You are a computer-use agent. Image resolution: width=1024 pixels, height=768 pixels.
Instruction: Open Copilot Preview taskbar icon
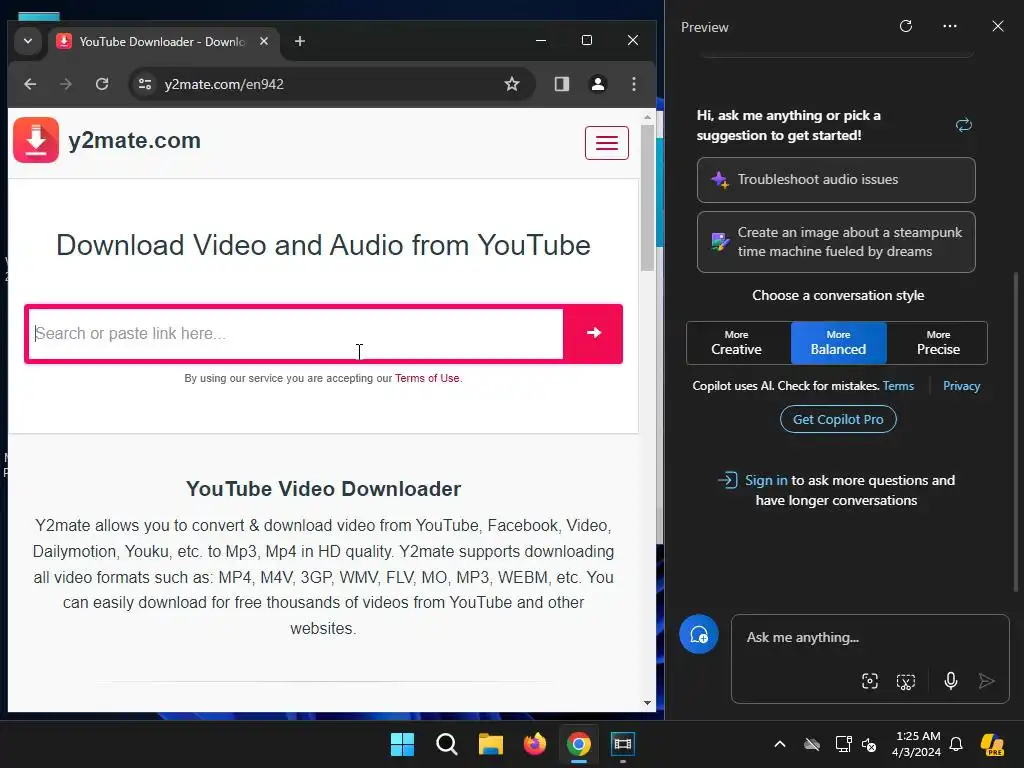[992, 744]
